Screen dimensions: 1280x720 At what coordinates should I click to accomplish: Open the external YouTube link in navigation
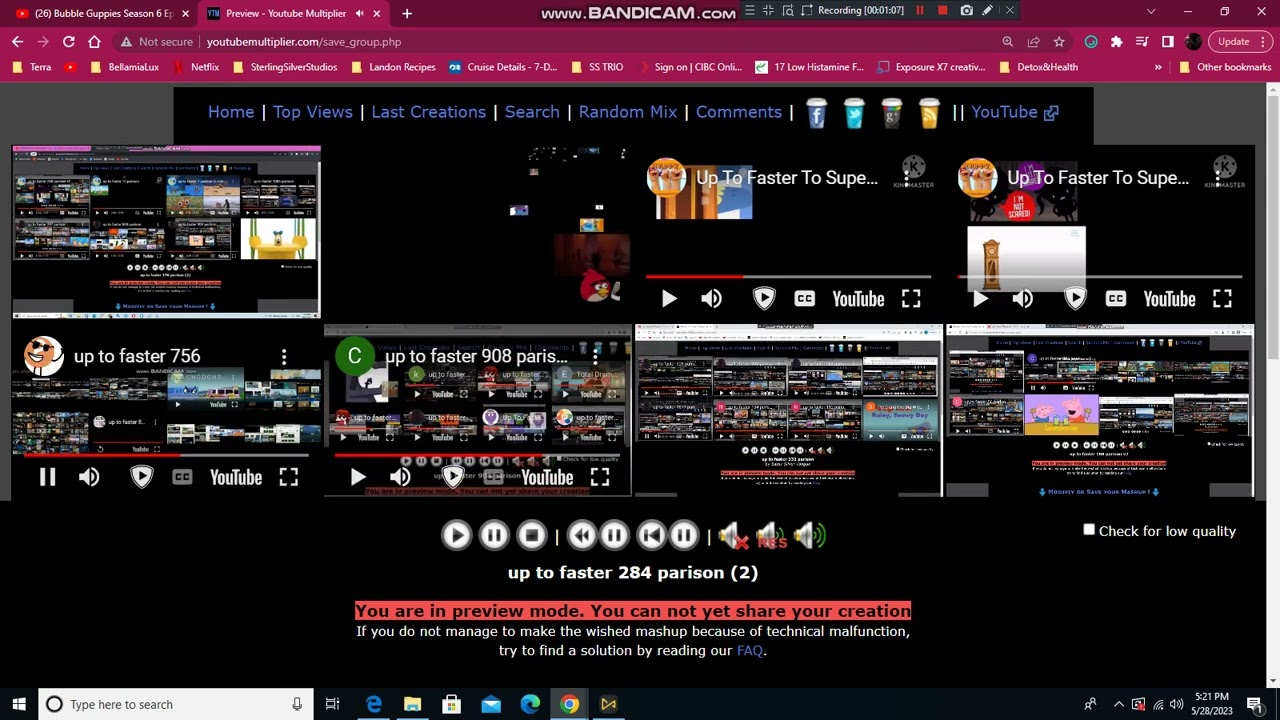pyautogui.click(x=1014, y=112)
